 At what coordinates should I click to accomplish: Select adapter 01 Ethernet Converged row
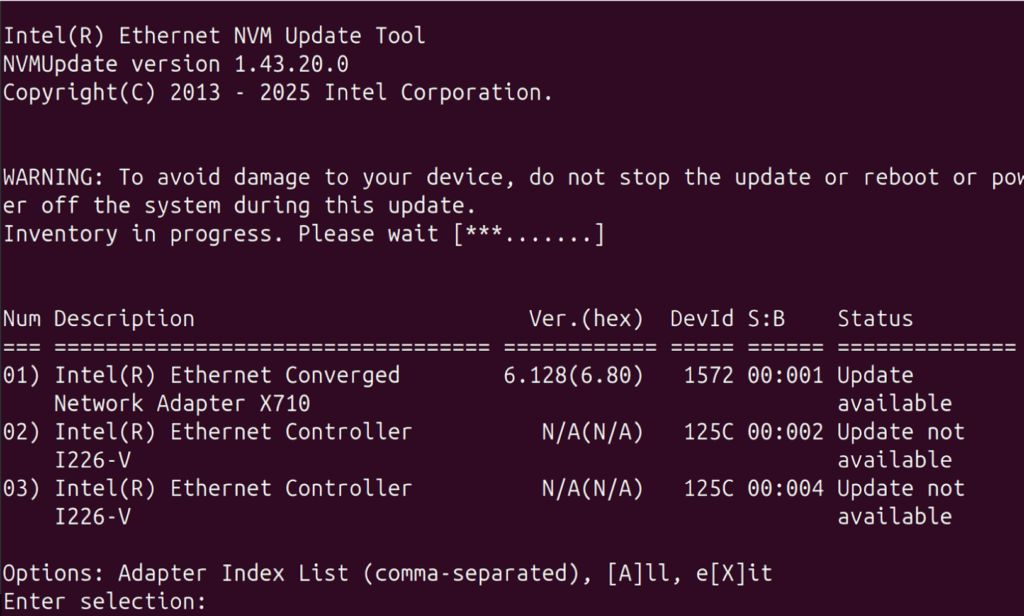(x=227, y=376)
